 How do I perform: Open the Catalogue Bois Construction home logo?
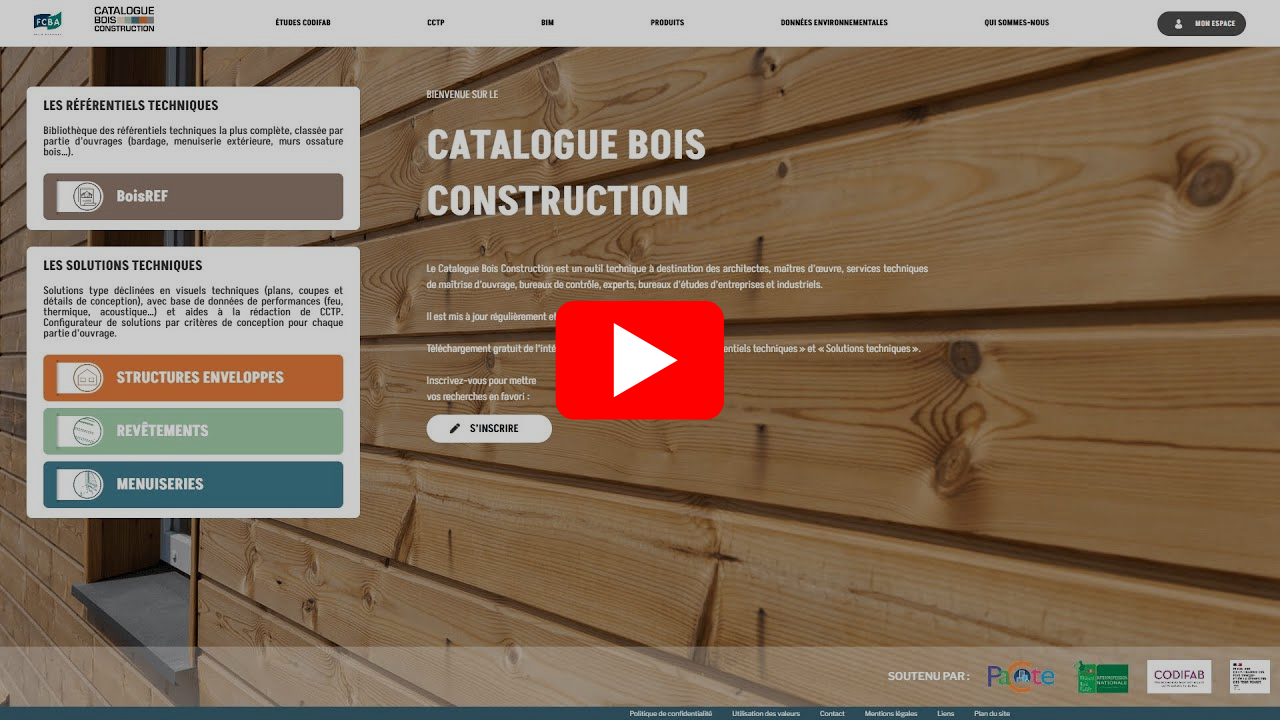pos(124,19)
